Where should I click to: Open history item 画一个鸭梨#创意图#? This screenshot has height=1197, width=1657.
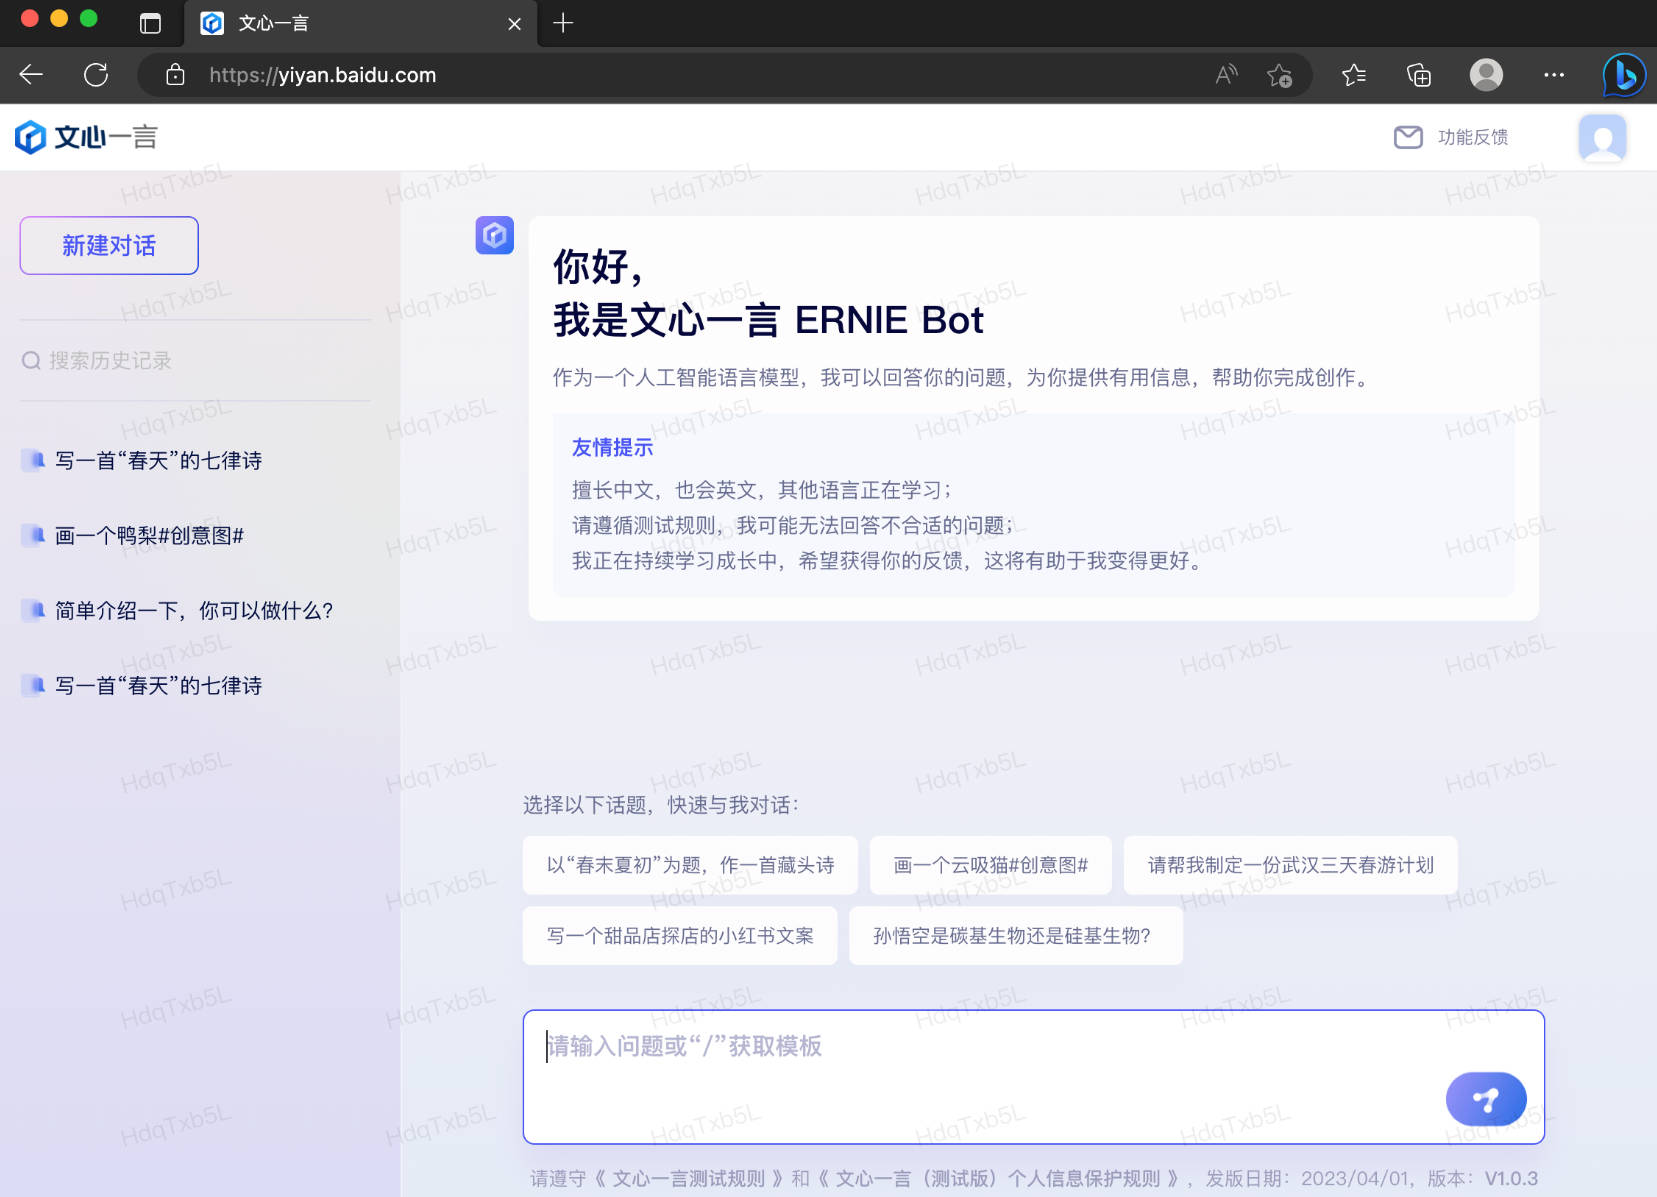(149, 536)
